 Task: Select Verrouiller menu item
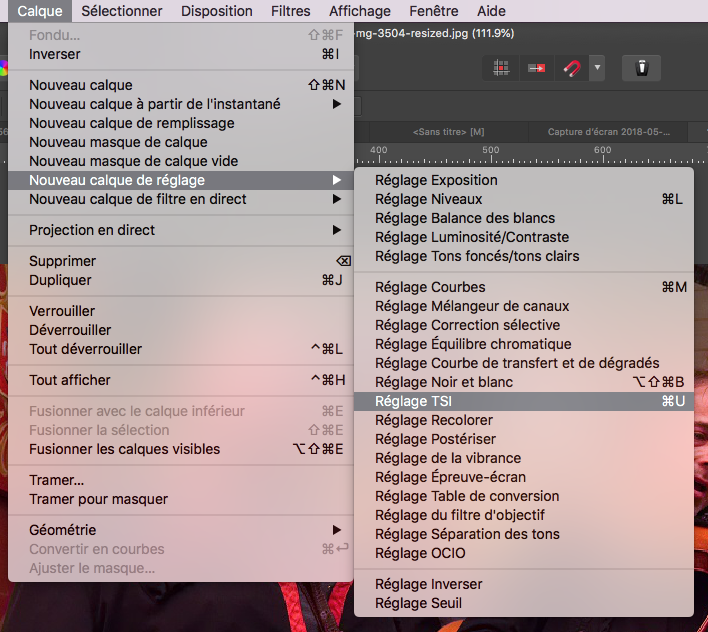point(181,311)
